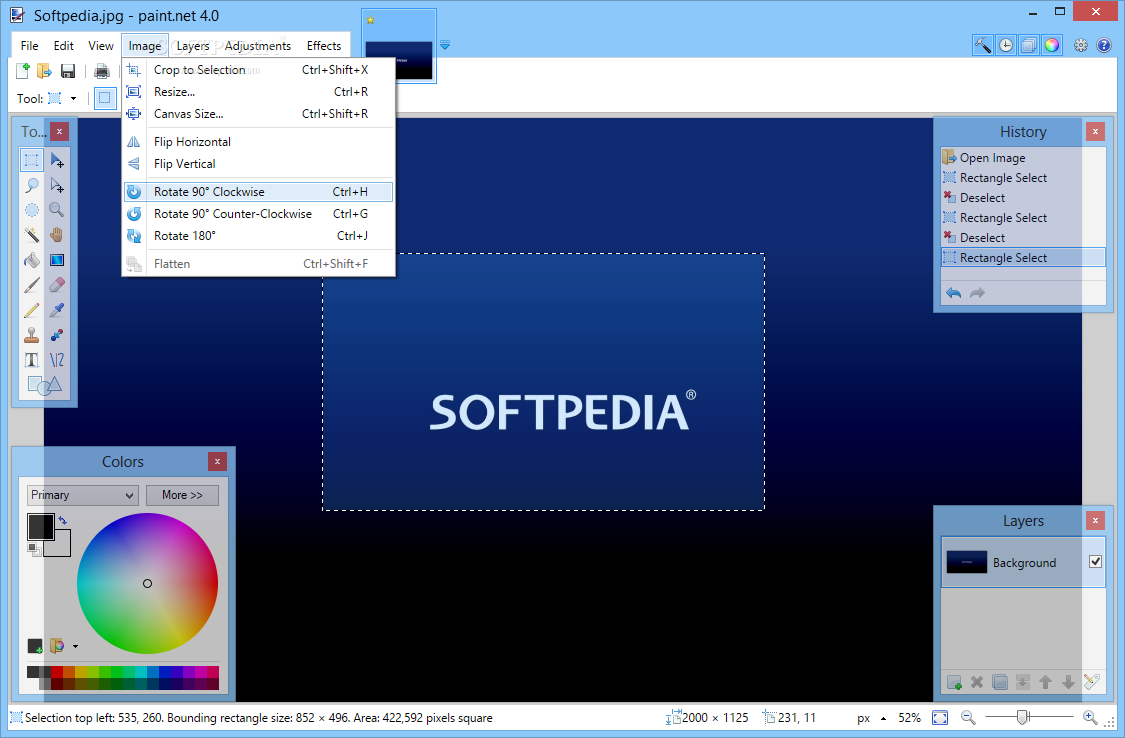Open the File menu
The image size is (1125, 738).
point(29,45)
